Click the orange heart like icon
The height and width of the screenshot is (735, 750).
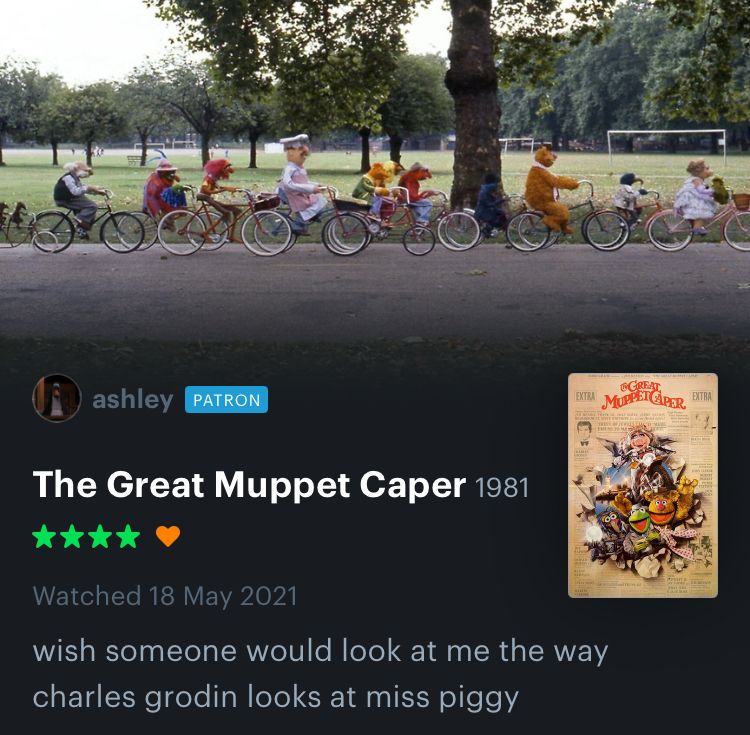click(168, 536)
